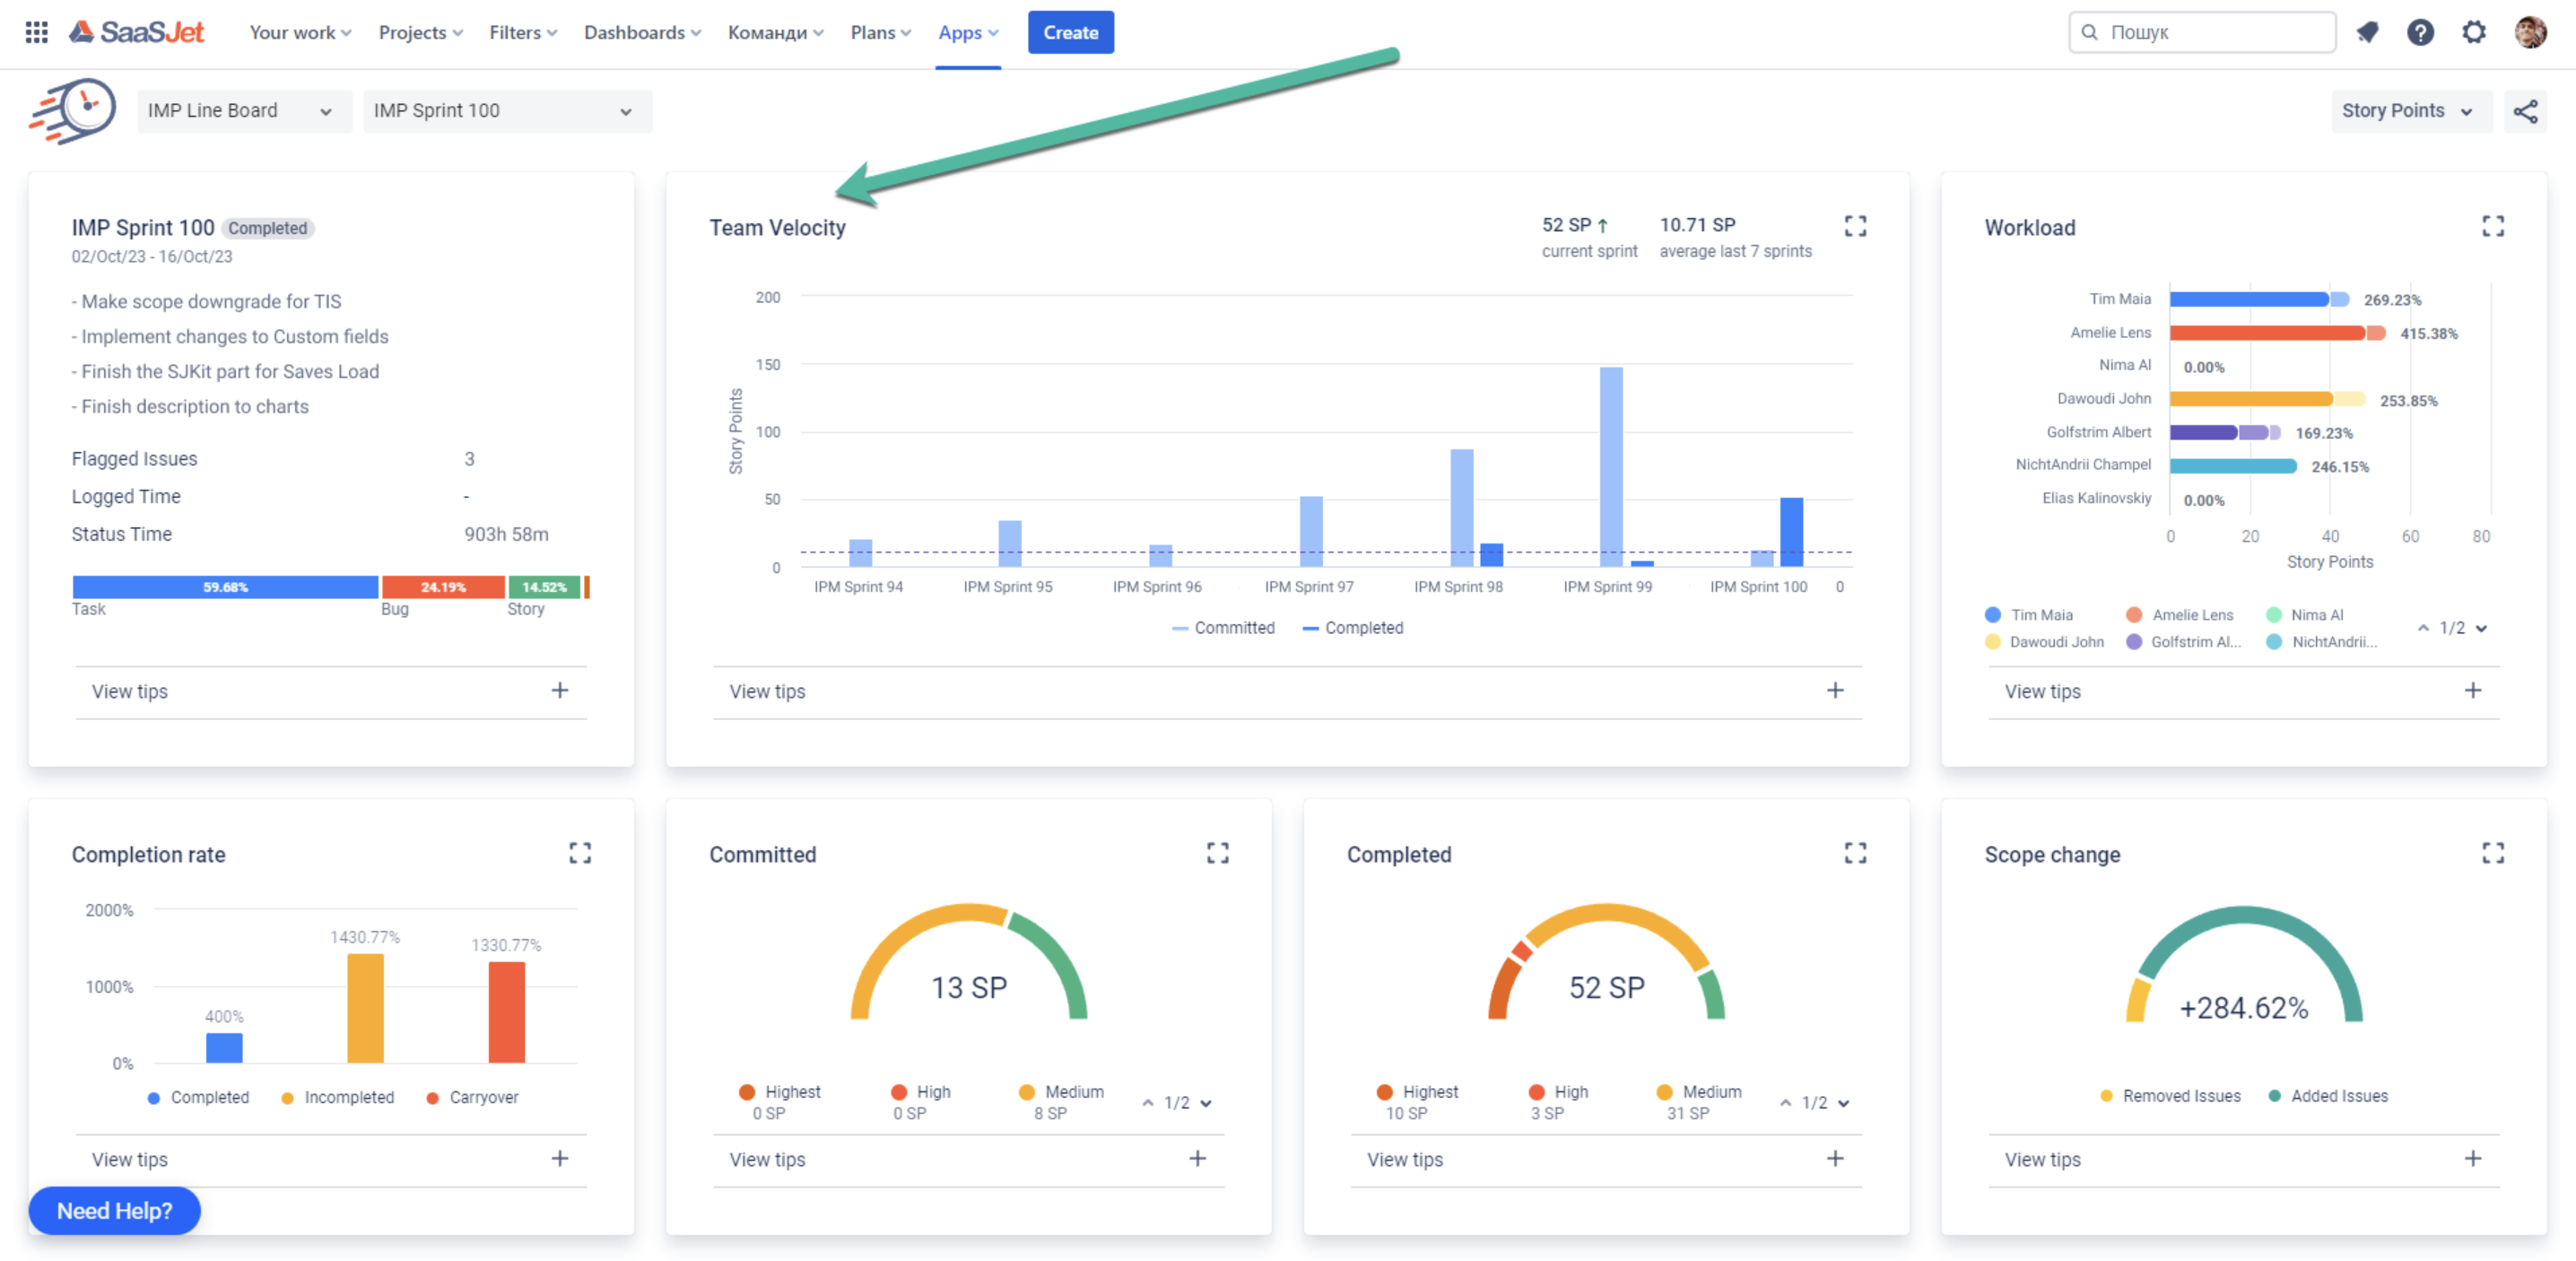
Task: Open the Atlassian app switcher grid
Action: tap(36, 32)
